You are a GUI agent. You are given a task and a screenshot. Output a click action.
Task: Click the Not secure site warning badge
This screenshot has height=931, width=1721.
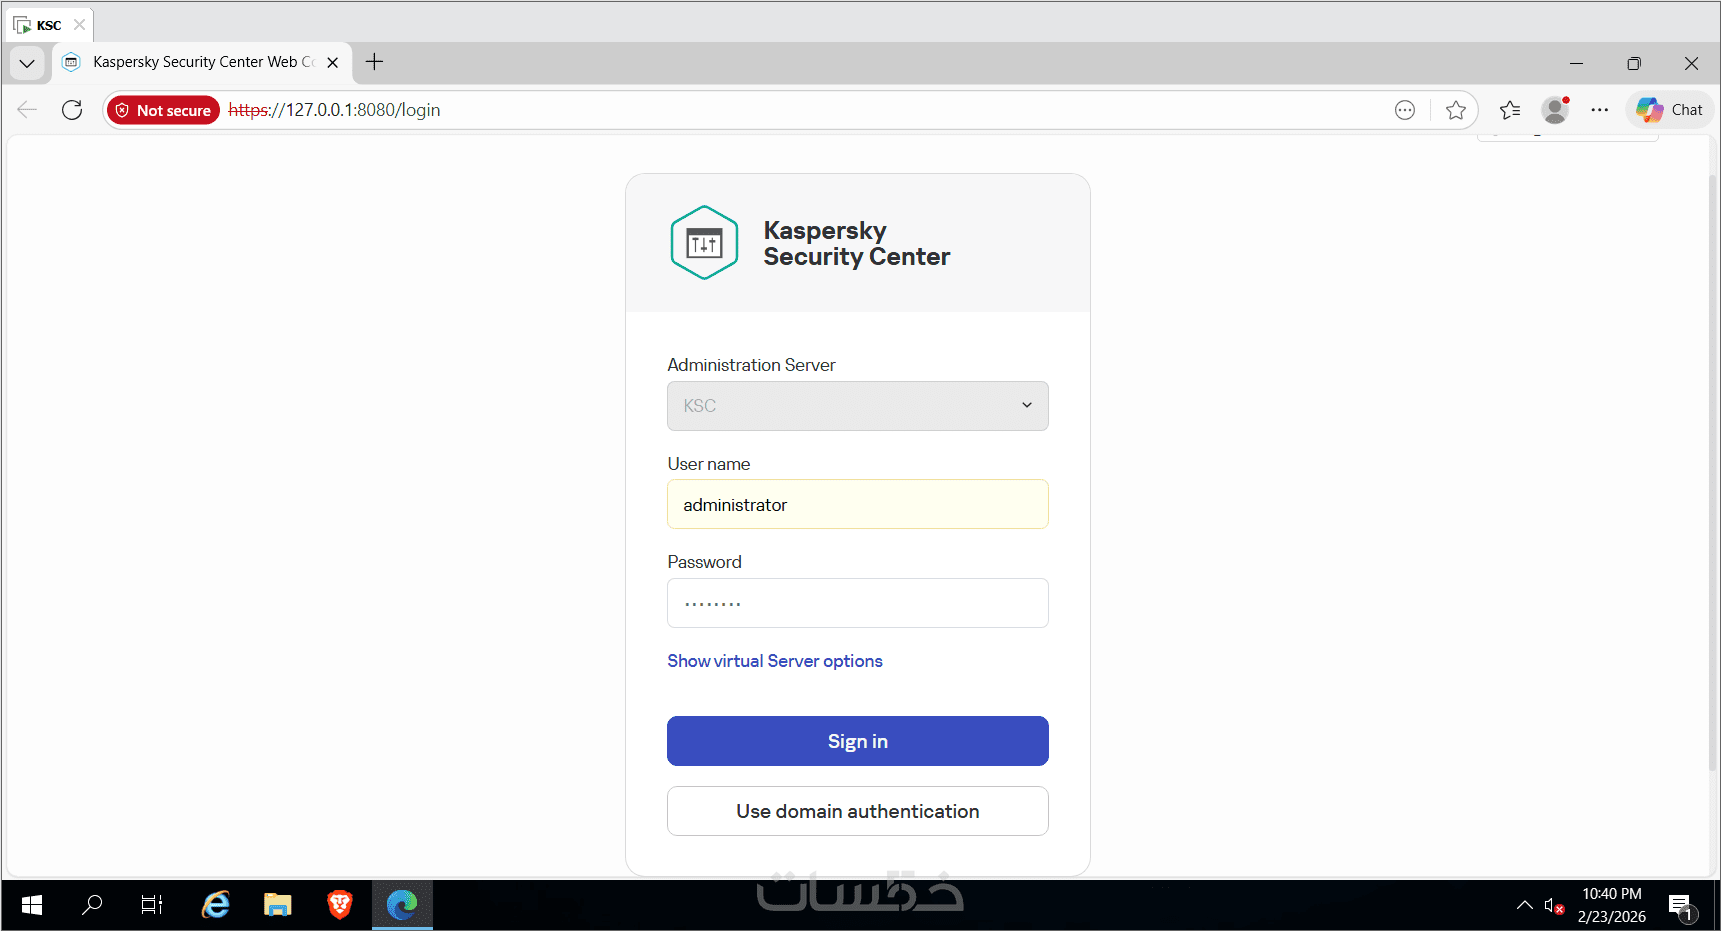click(163, 110)
